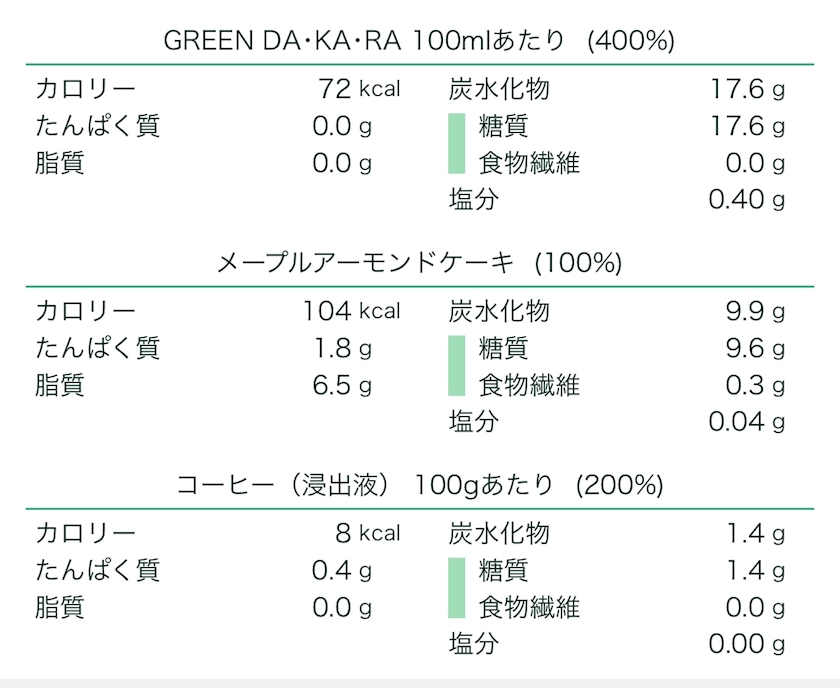
Task: Select the 0.00 g 塩分 value
Action: click(x=746, y=643)
